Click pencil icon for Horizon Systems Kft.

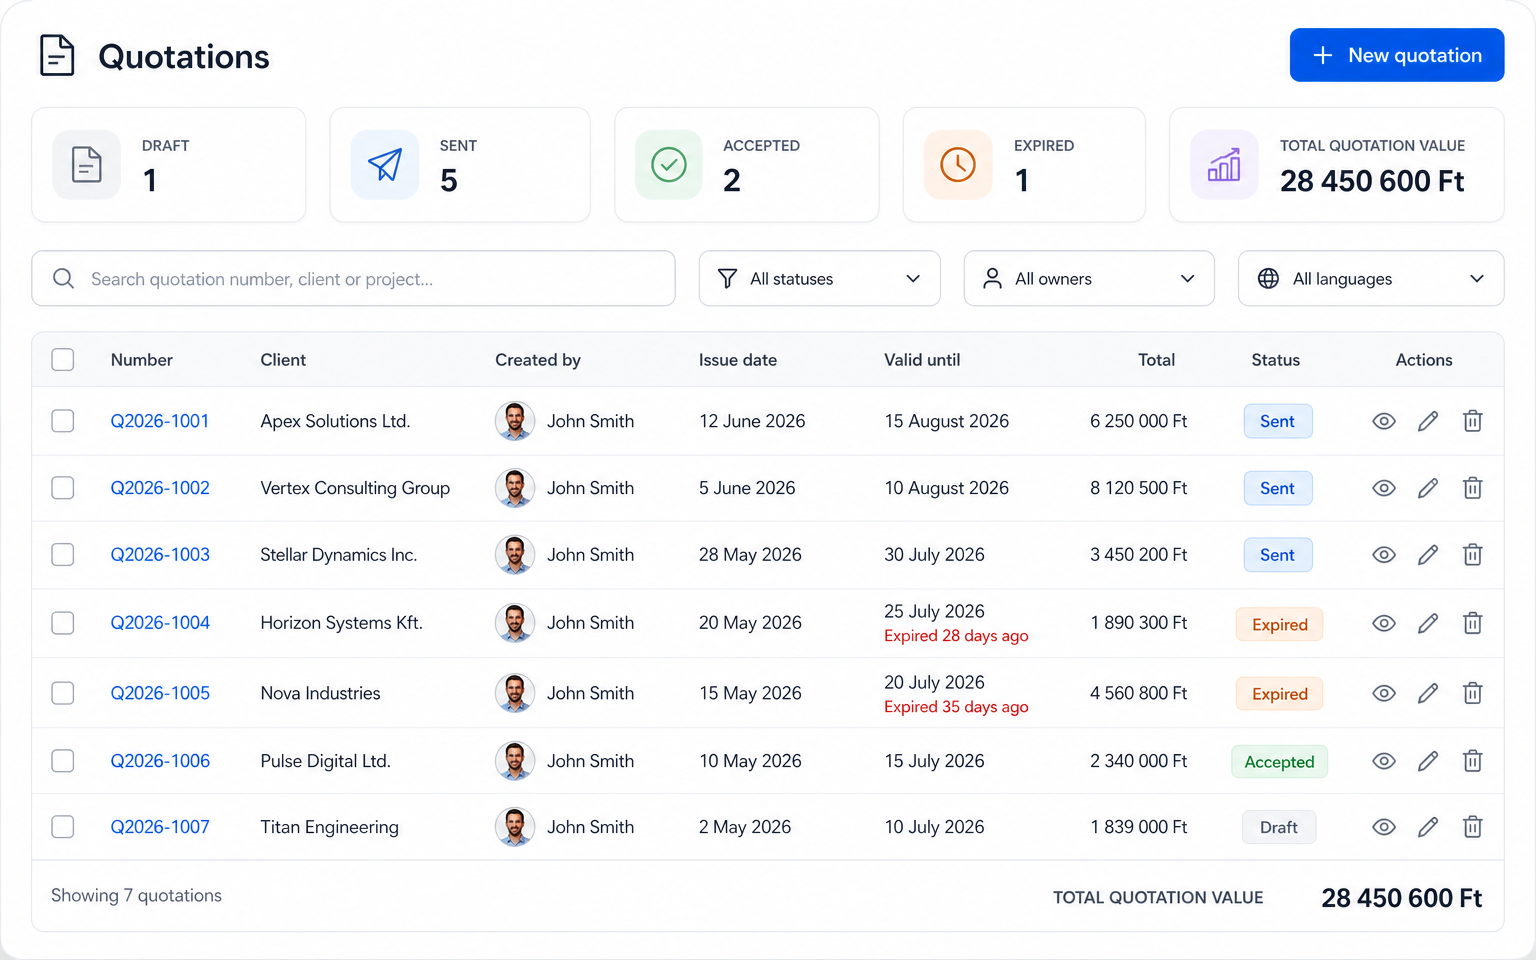point(1428,623)
